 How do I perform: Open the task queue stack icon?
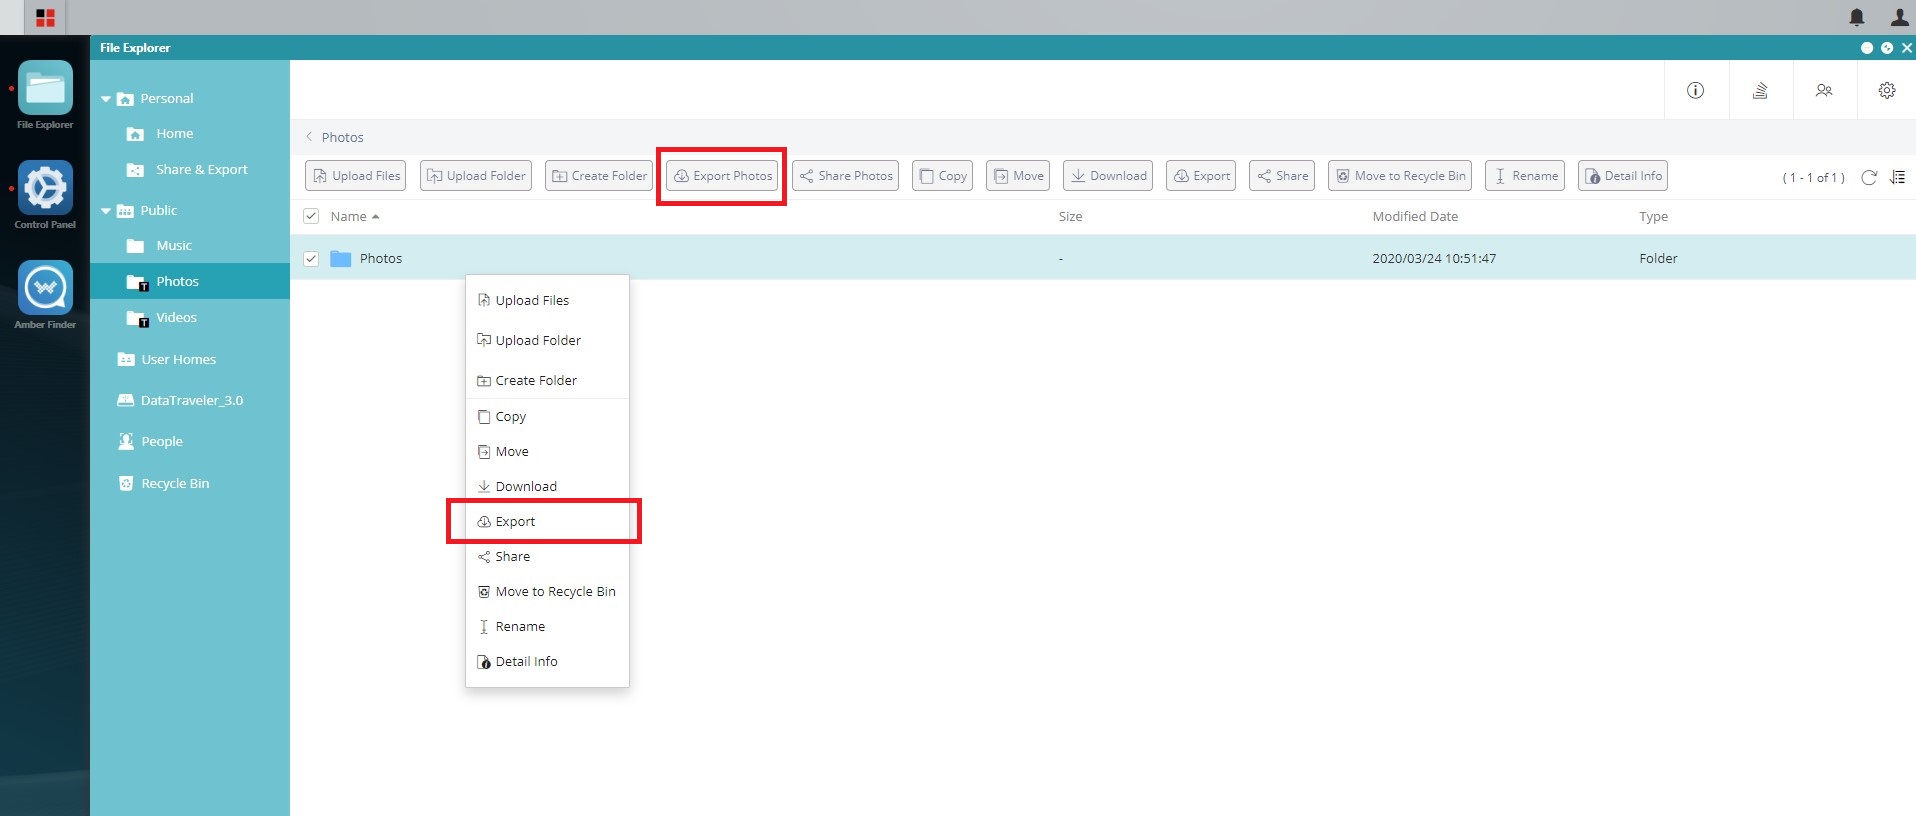(x=1760, y=90)
